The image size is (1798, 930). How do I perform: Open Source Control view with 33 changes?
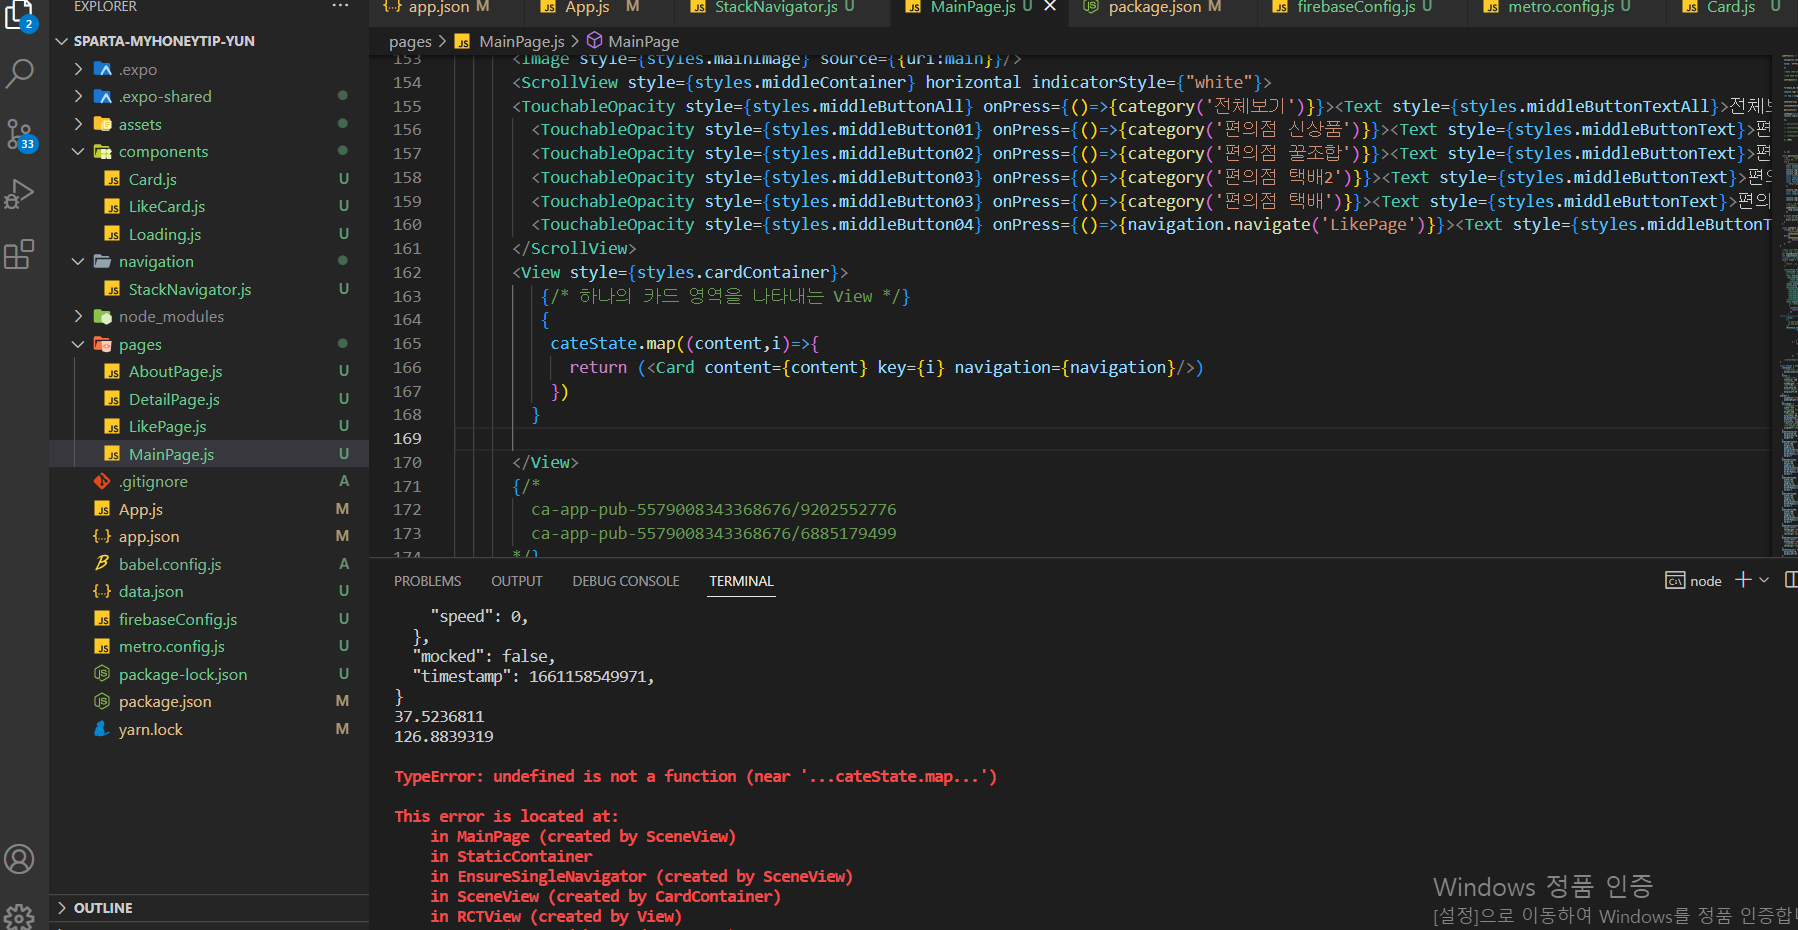19,134
